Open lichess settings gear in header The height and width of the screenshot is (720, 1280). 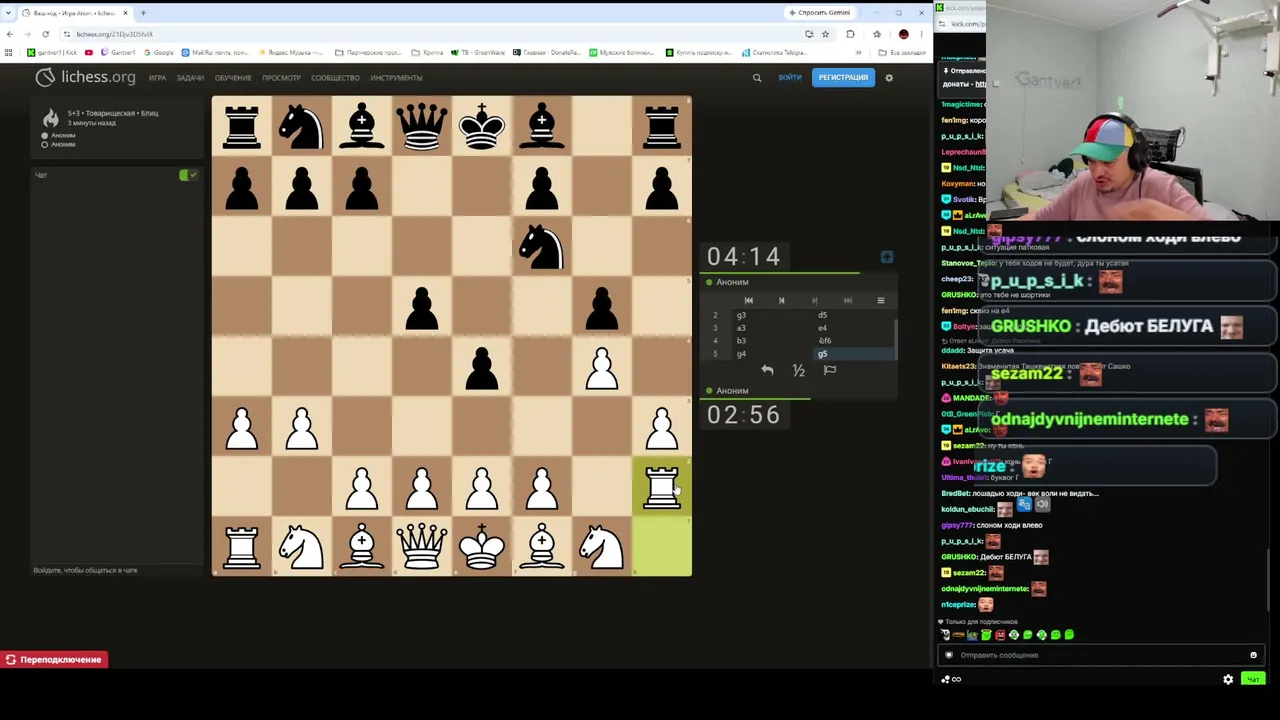pyautogui.click(x=889, y=78)
